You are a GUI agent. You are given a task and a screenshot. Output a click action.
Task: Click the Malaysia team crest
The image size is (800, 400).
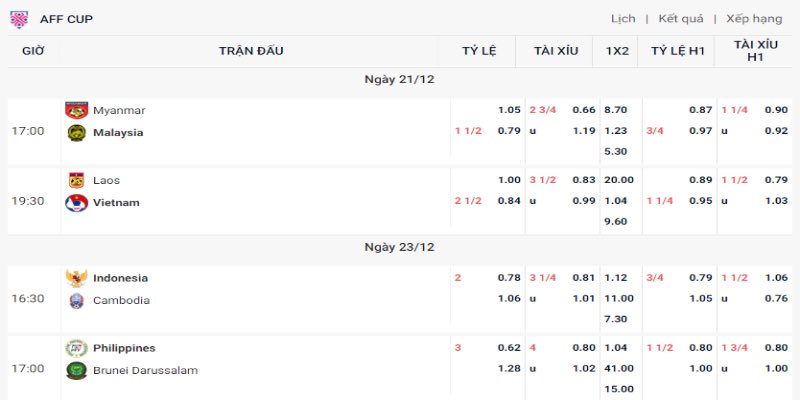pyautogui.click(x=76, y=132)
